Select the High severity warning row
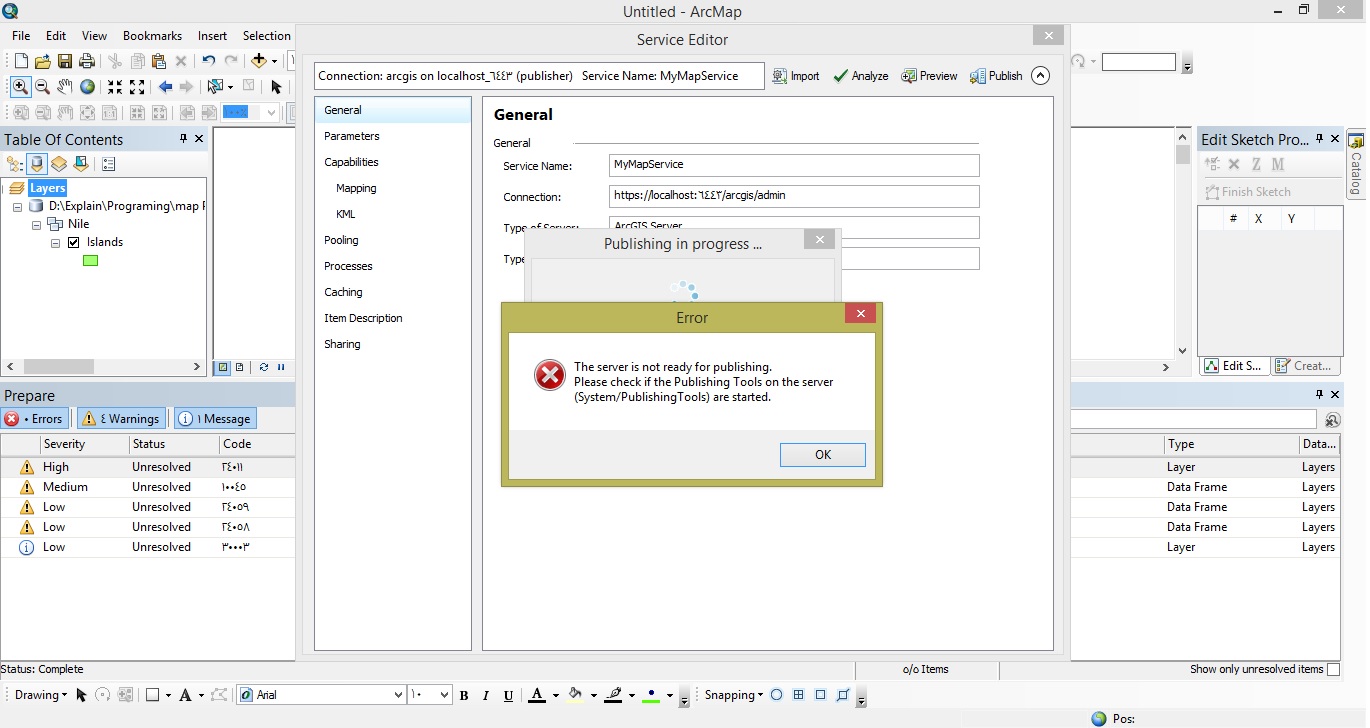 click(x=148, y=467)
